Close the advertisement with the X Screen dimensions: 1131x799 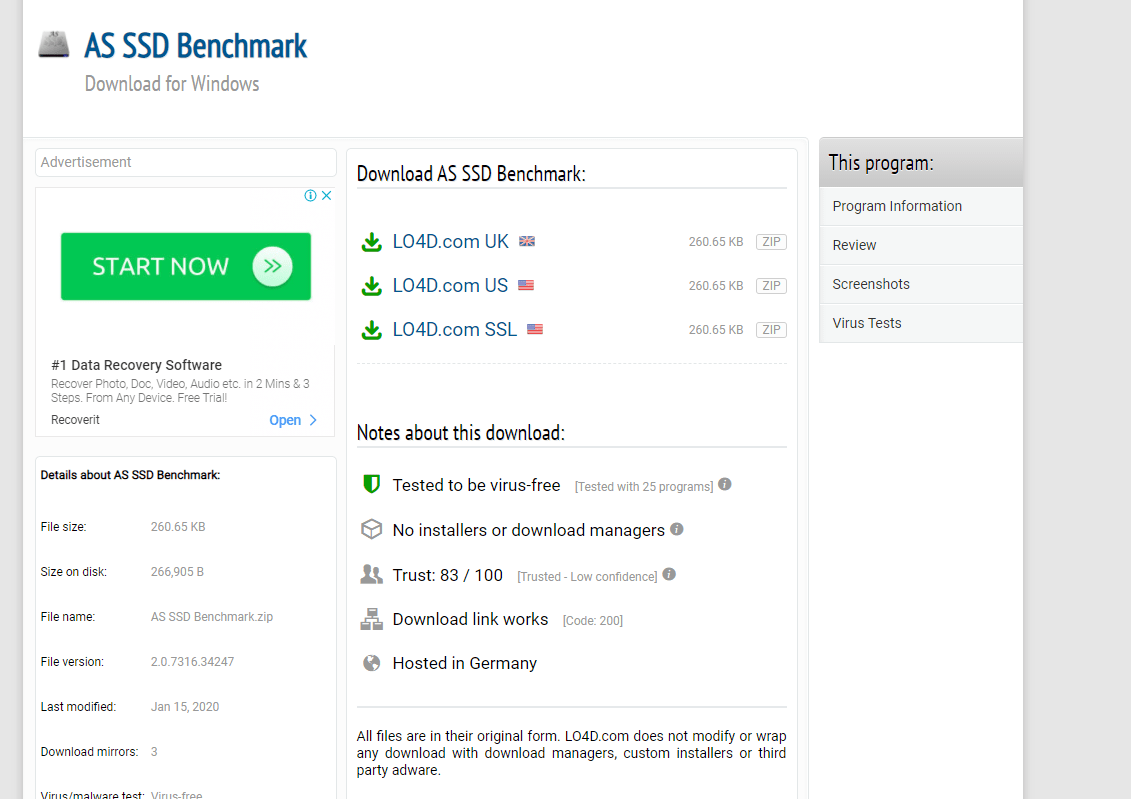[327, 195]
